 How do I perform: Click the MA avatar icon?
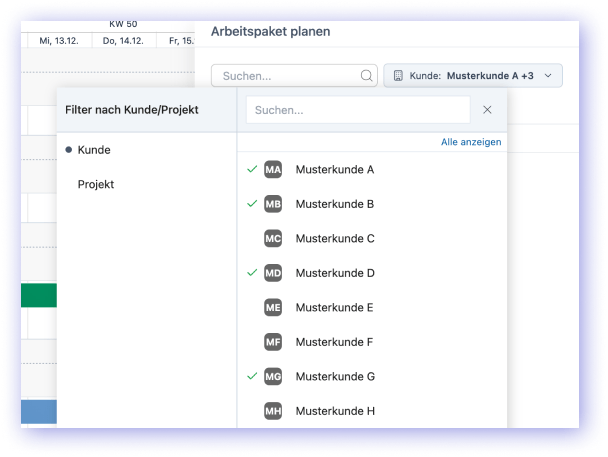[273, 170]
